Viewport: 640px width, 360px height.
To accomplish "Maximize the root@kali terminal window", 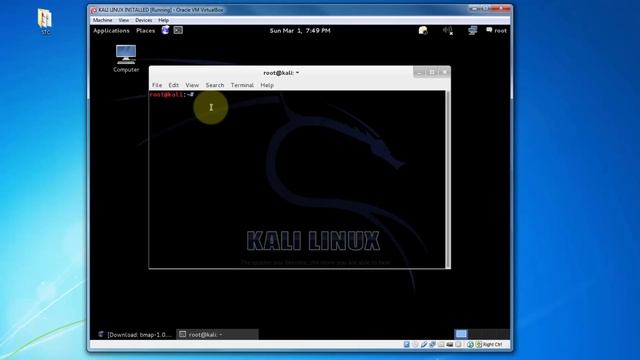I will coord(432,72).
